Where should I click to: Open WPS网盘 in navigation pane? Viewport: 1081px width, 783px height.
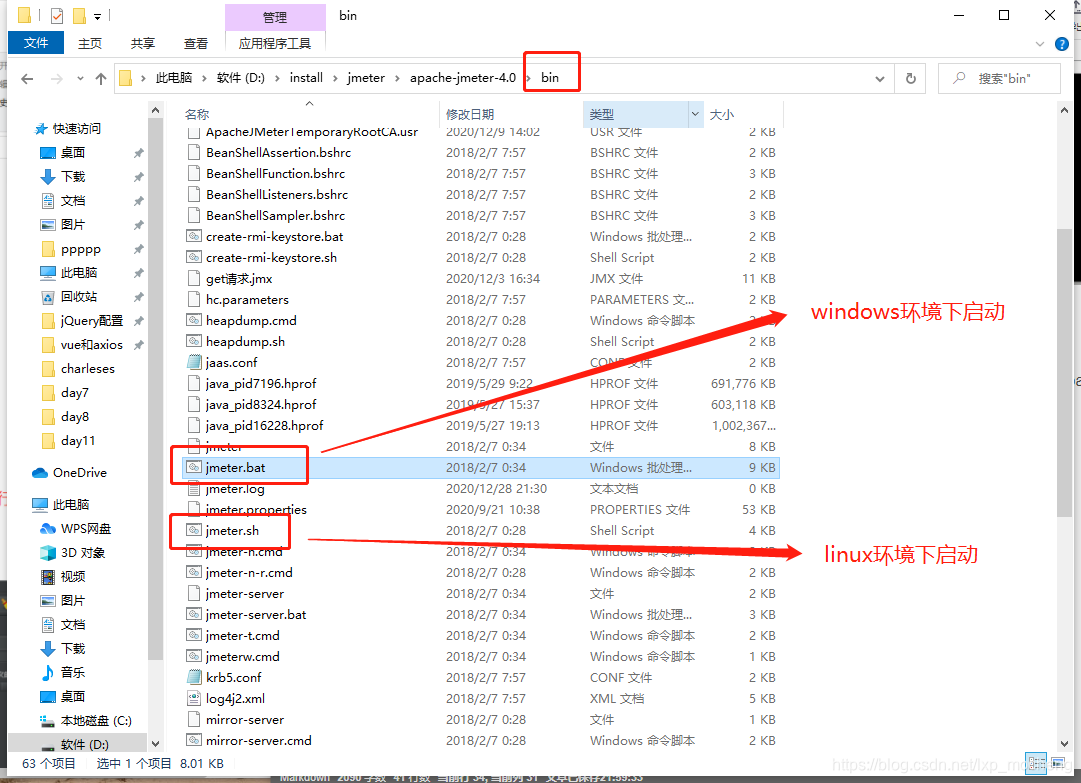(85, 529)
